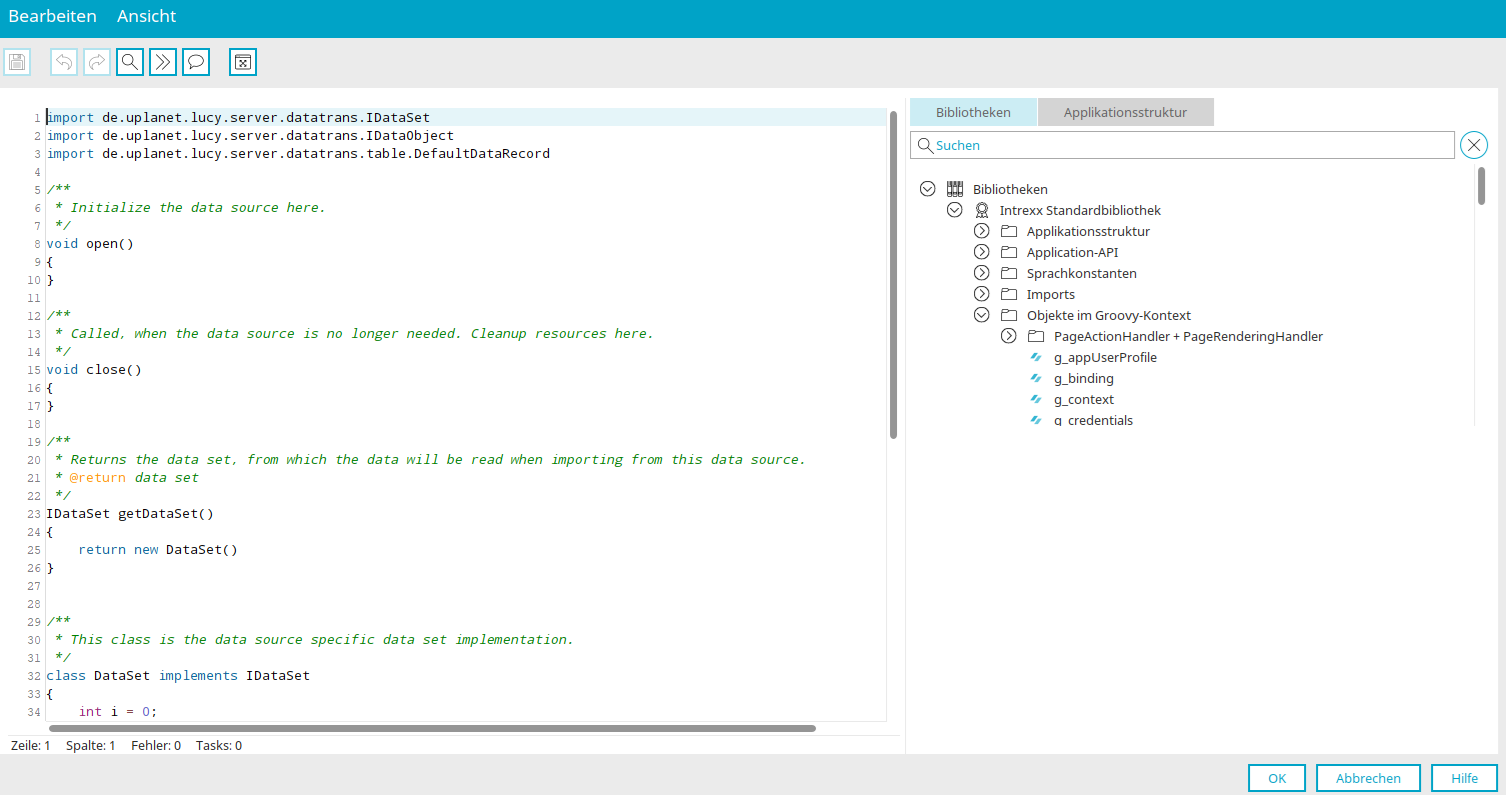Confirm with the OK button
Screen dimensions: 1506x795
[x=1277, y=778]
